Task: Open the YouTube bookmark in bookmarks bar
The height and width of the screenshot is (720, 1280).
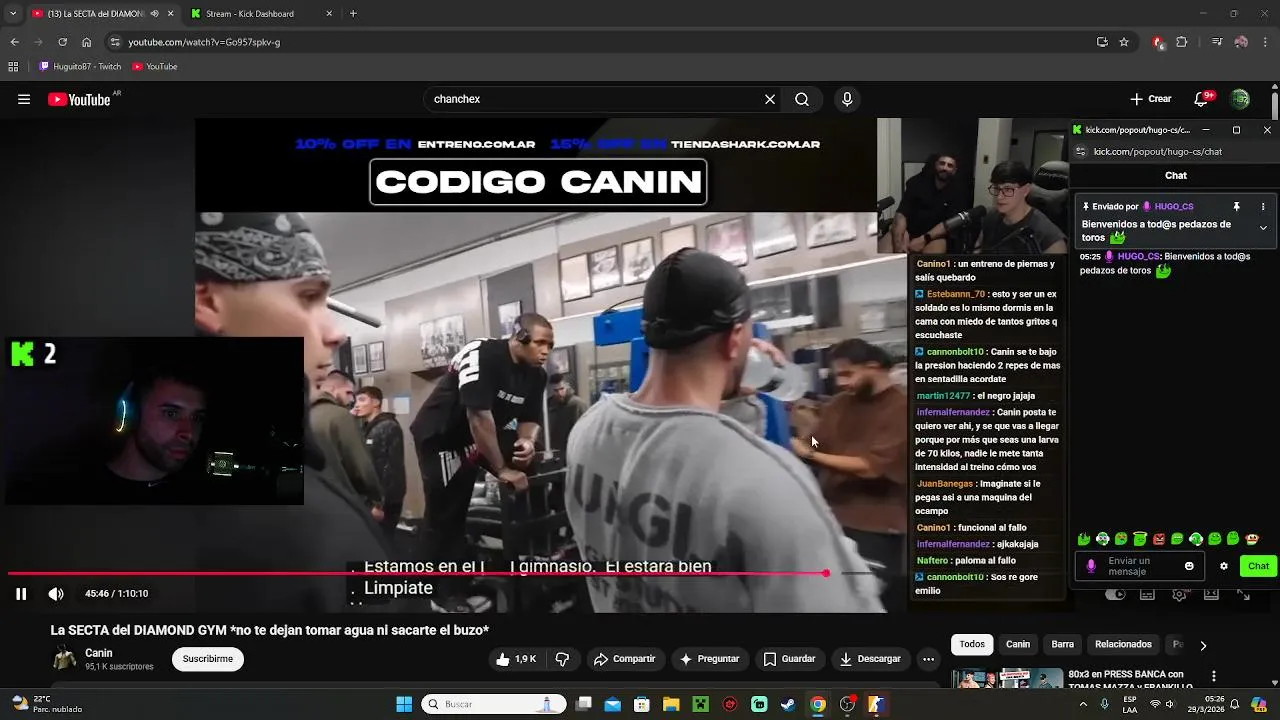Action: point(154,67)
